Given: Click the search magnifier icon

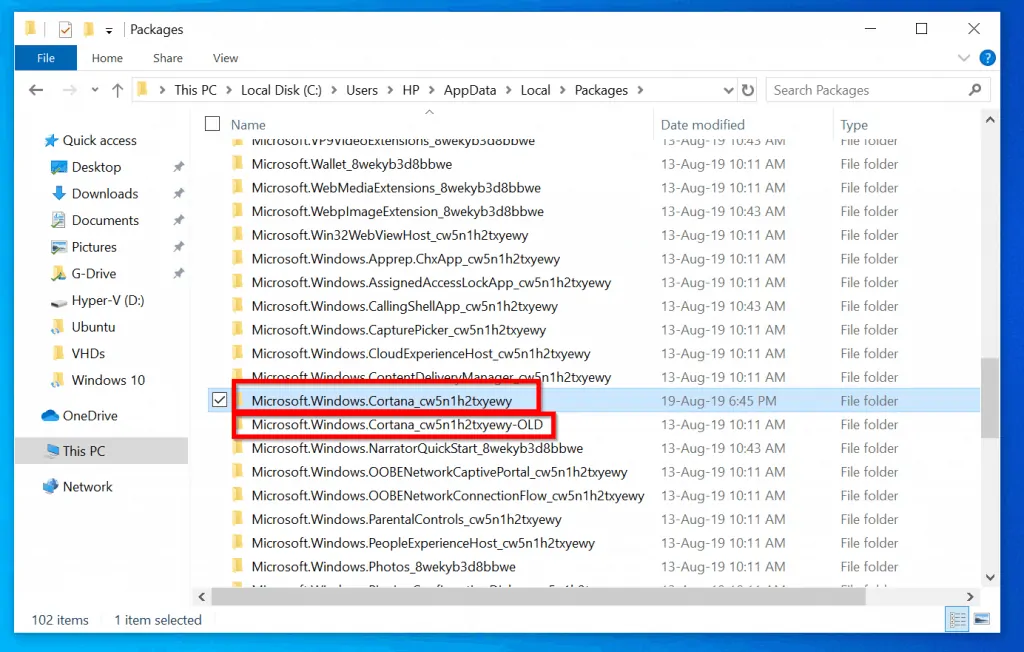Looking at the screenshot, I should [x=975, y=90].
